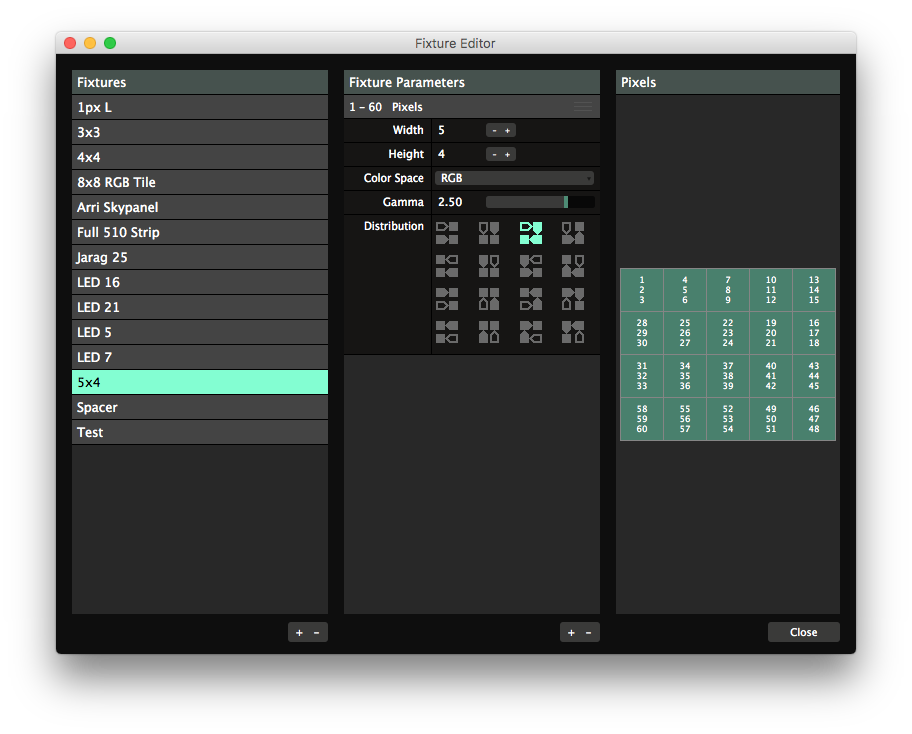Viewport: 912px width, 734px height.
Task: Choose the first Distribution icon in the second row
Action: tap(447, 266)
